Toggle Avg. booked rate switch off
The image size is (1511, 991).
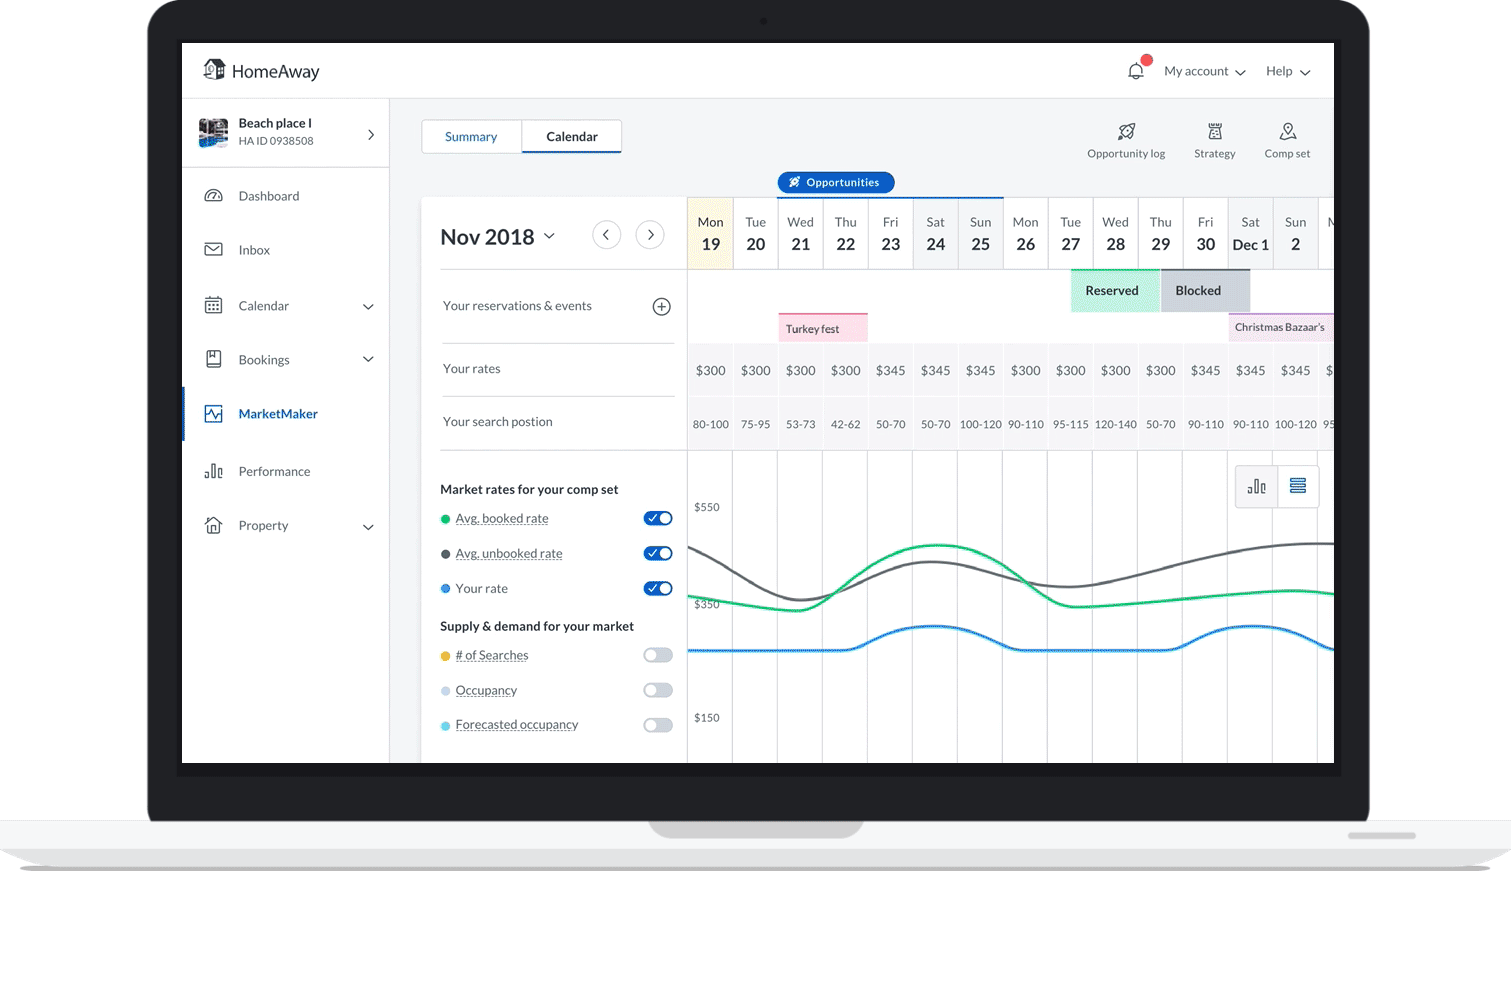coord(658,518)
